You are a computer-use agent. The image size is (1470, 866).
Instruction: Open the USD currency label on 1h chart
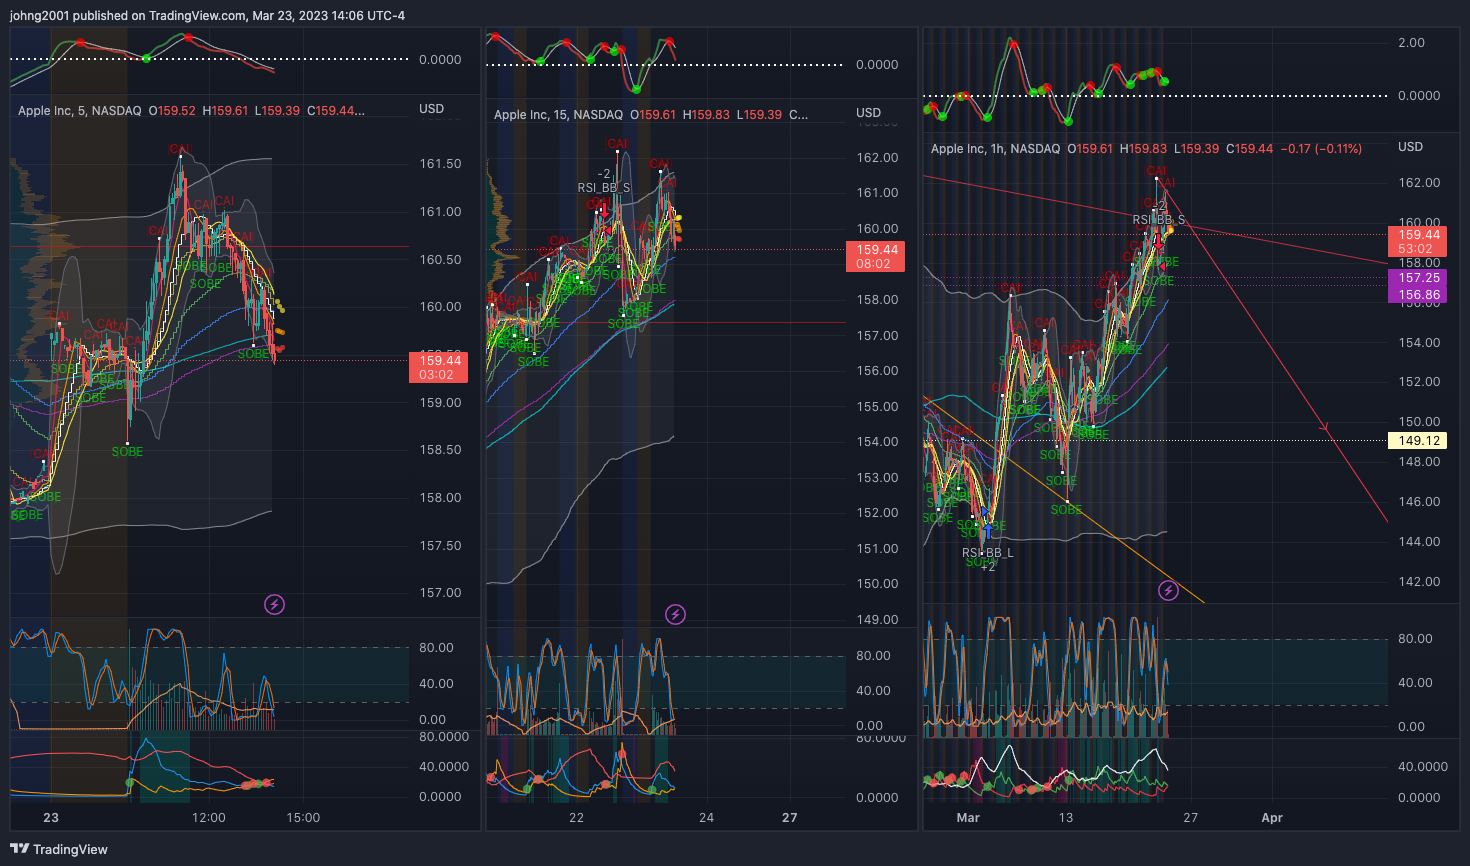[1410, 147]
